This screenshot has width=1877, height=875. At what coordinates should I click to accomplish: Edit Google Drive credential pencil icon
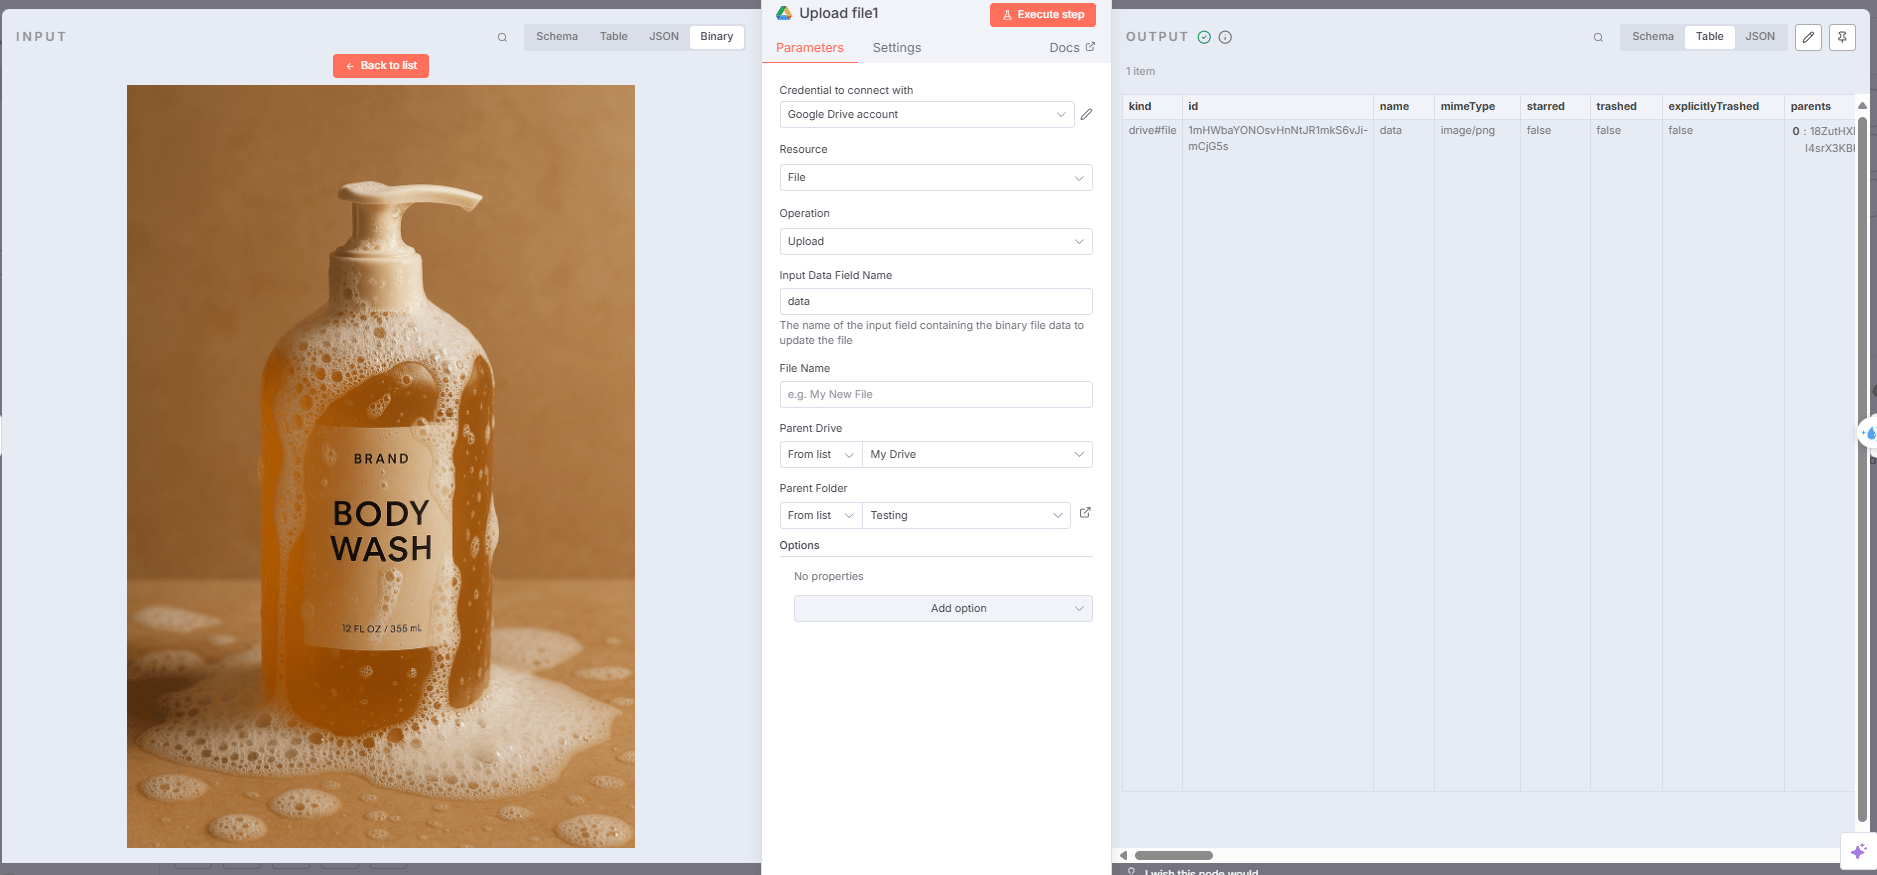tap(1086, 114)
